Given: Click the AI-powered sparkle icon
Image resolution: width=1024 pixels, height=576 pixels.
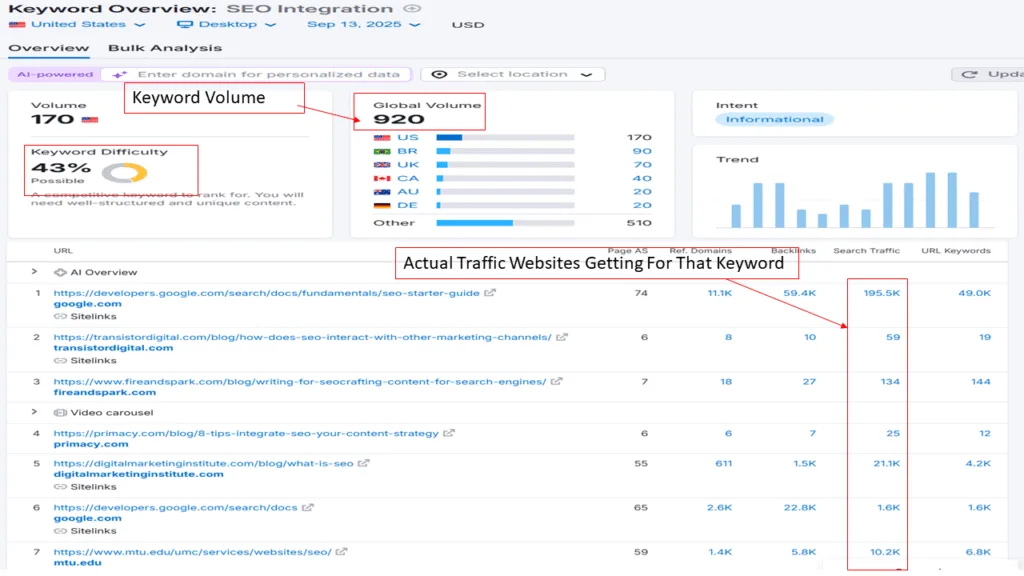Looking at the screenshot, I should point(120,74).
